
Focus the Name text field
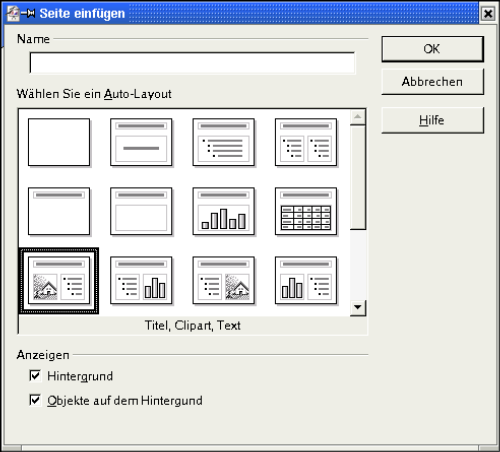click(x=192, y=63)
